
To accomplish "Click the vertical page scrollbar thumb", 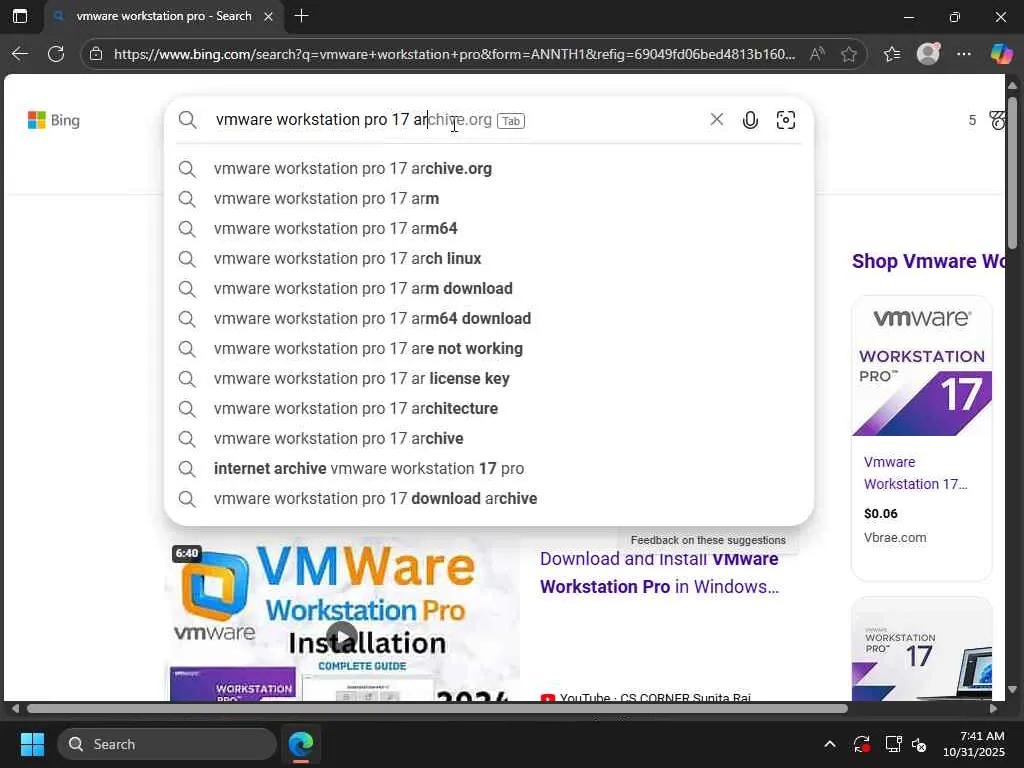I will (x=1012, y=173).
